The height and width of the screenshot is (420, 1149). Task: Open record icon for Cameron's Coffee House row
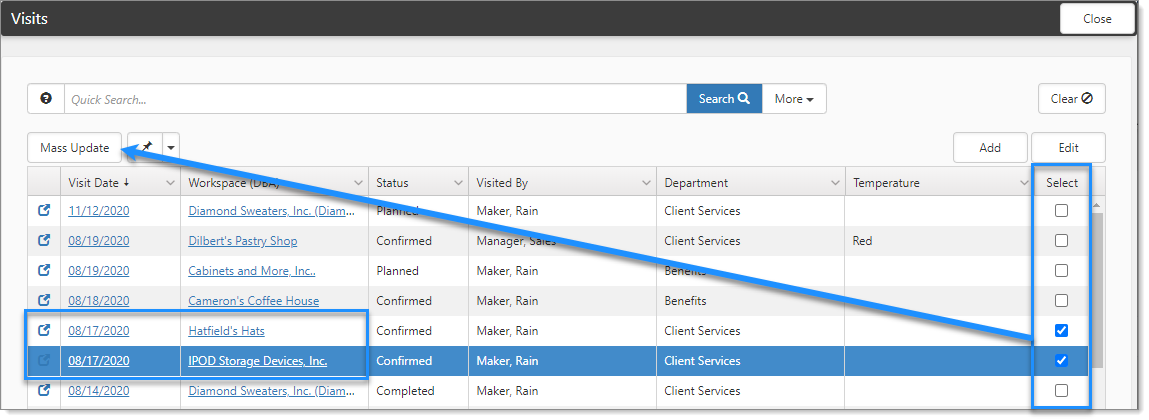[44, 301]
